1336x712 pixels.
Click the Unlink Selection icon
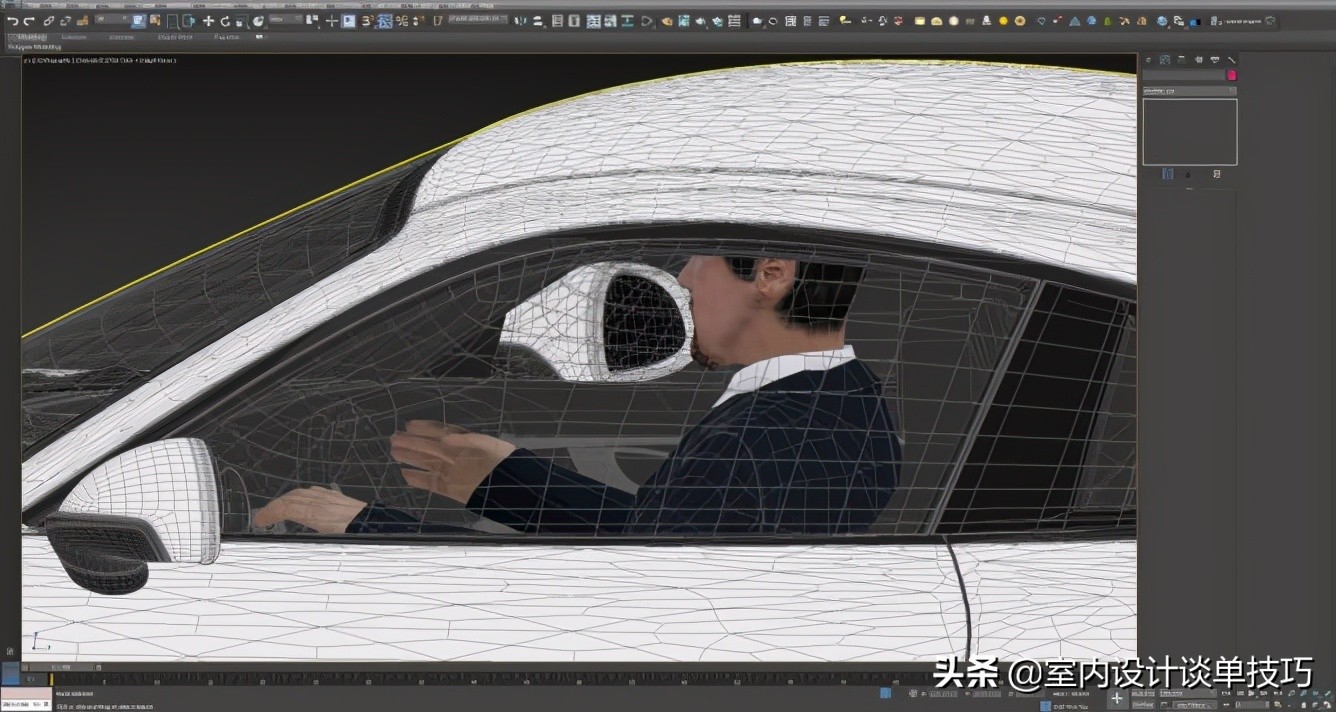coord(66,21)
